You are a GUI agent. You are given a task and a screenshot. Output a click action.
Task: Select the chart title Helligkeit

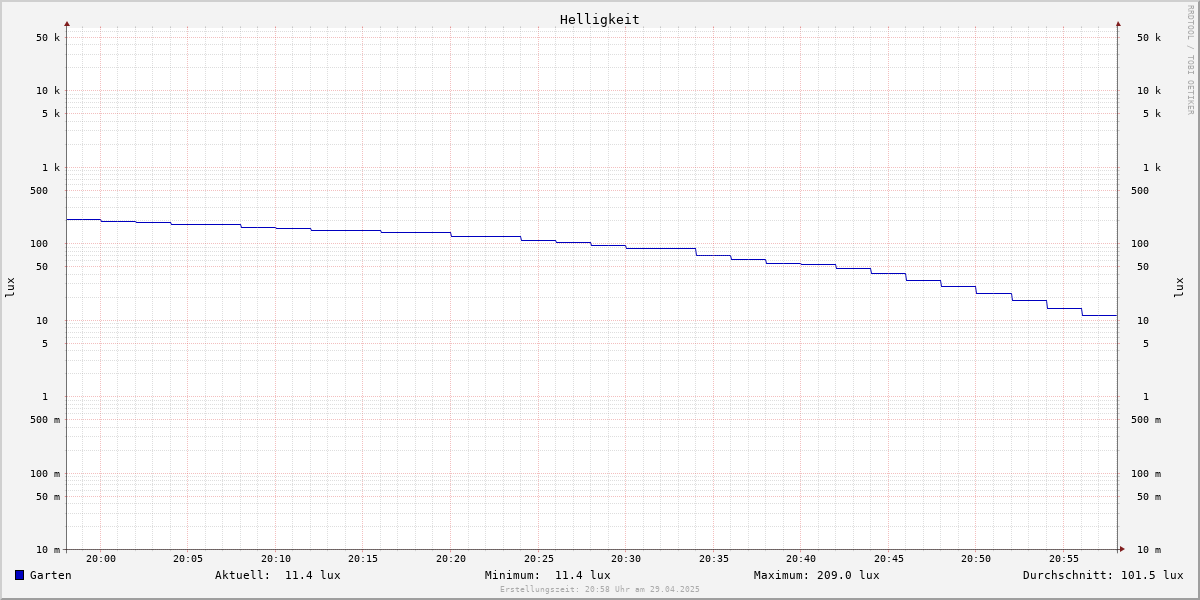coord(600,19)
